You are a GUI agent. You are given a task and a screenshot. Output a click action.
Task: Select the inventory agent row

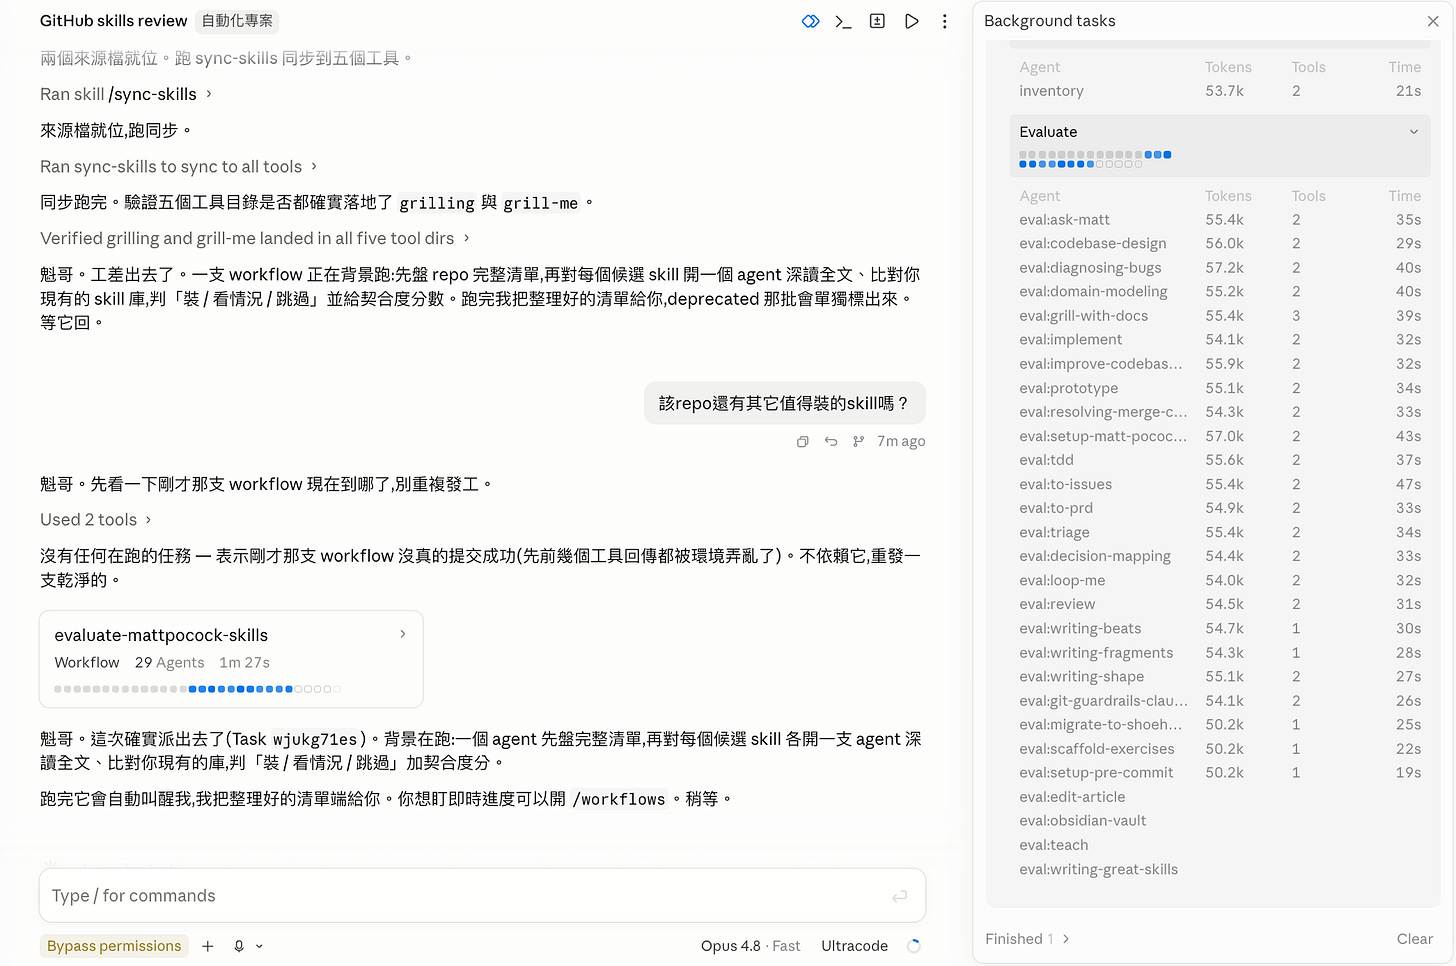[1220, 91]
